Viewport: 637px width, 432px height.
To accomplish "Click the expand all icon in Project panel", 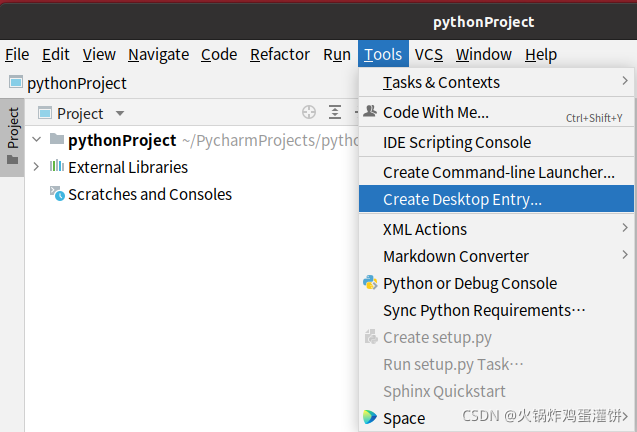I will coord(335,112).
